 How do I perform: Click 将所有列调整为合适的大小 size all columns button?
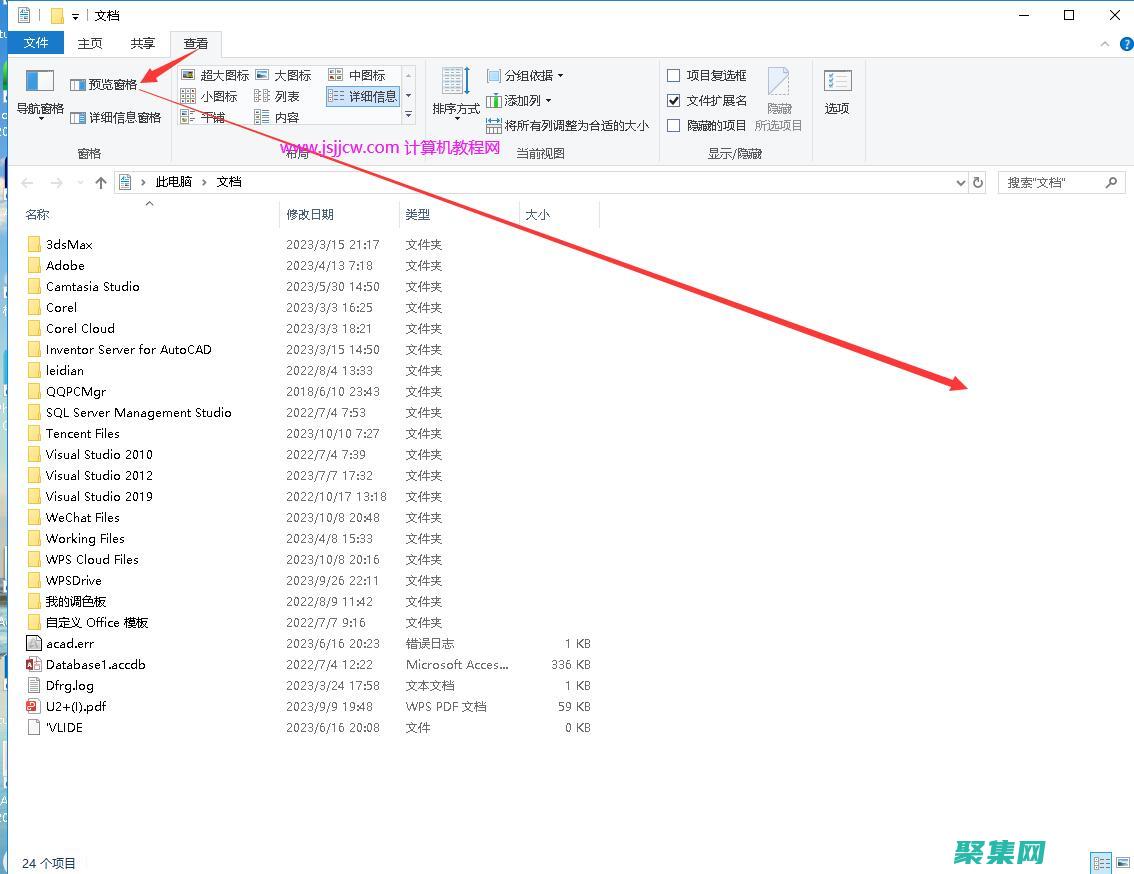coord(567,125)
